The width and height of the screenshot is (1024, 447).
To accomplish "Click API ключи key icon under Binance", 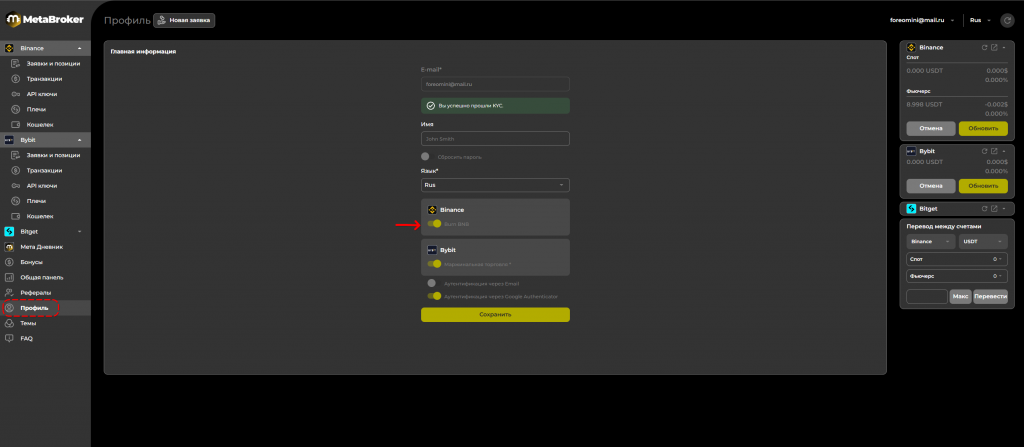I will point(14,94).
